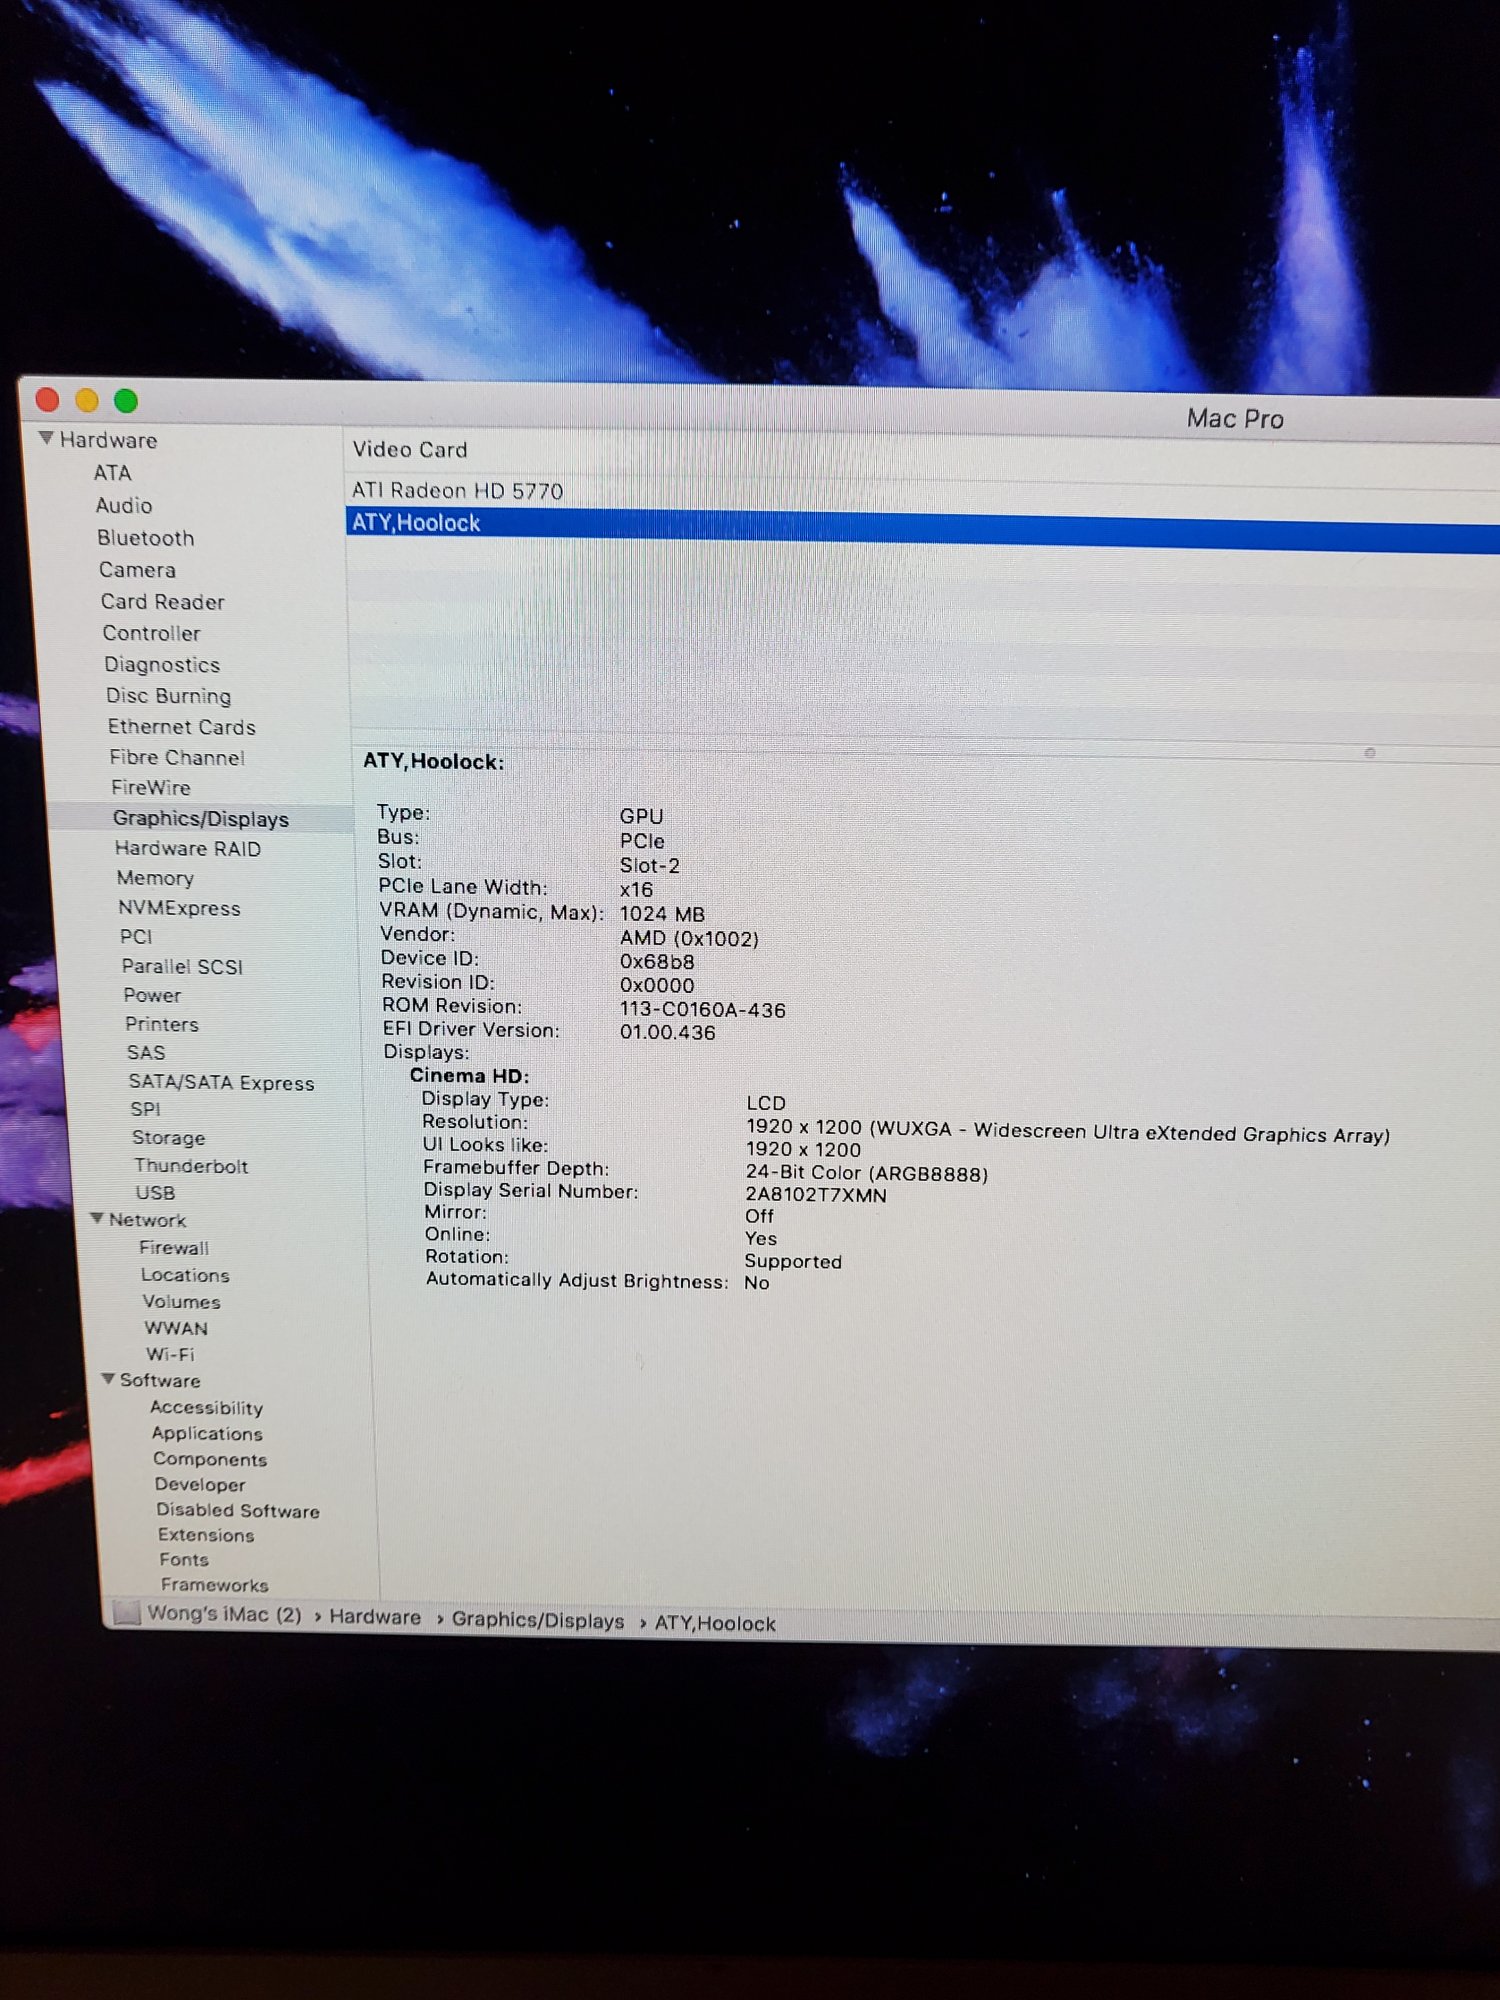Click Graphics/Displays in the path bar
The height and width of the screenshot is (2000, 1500).
pos(538,1620)
